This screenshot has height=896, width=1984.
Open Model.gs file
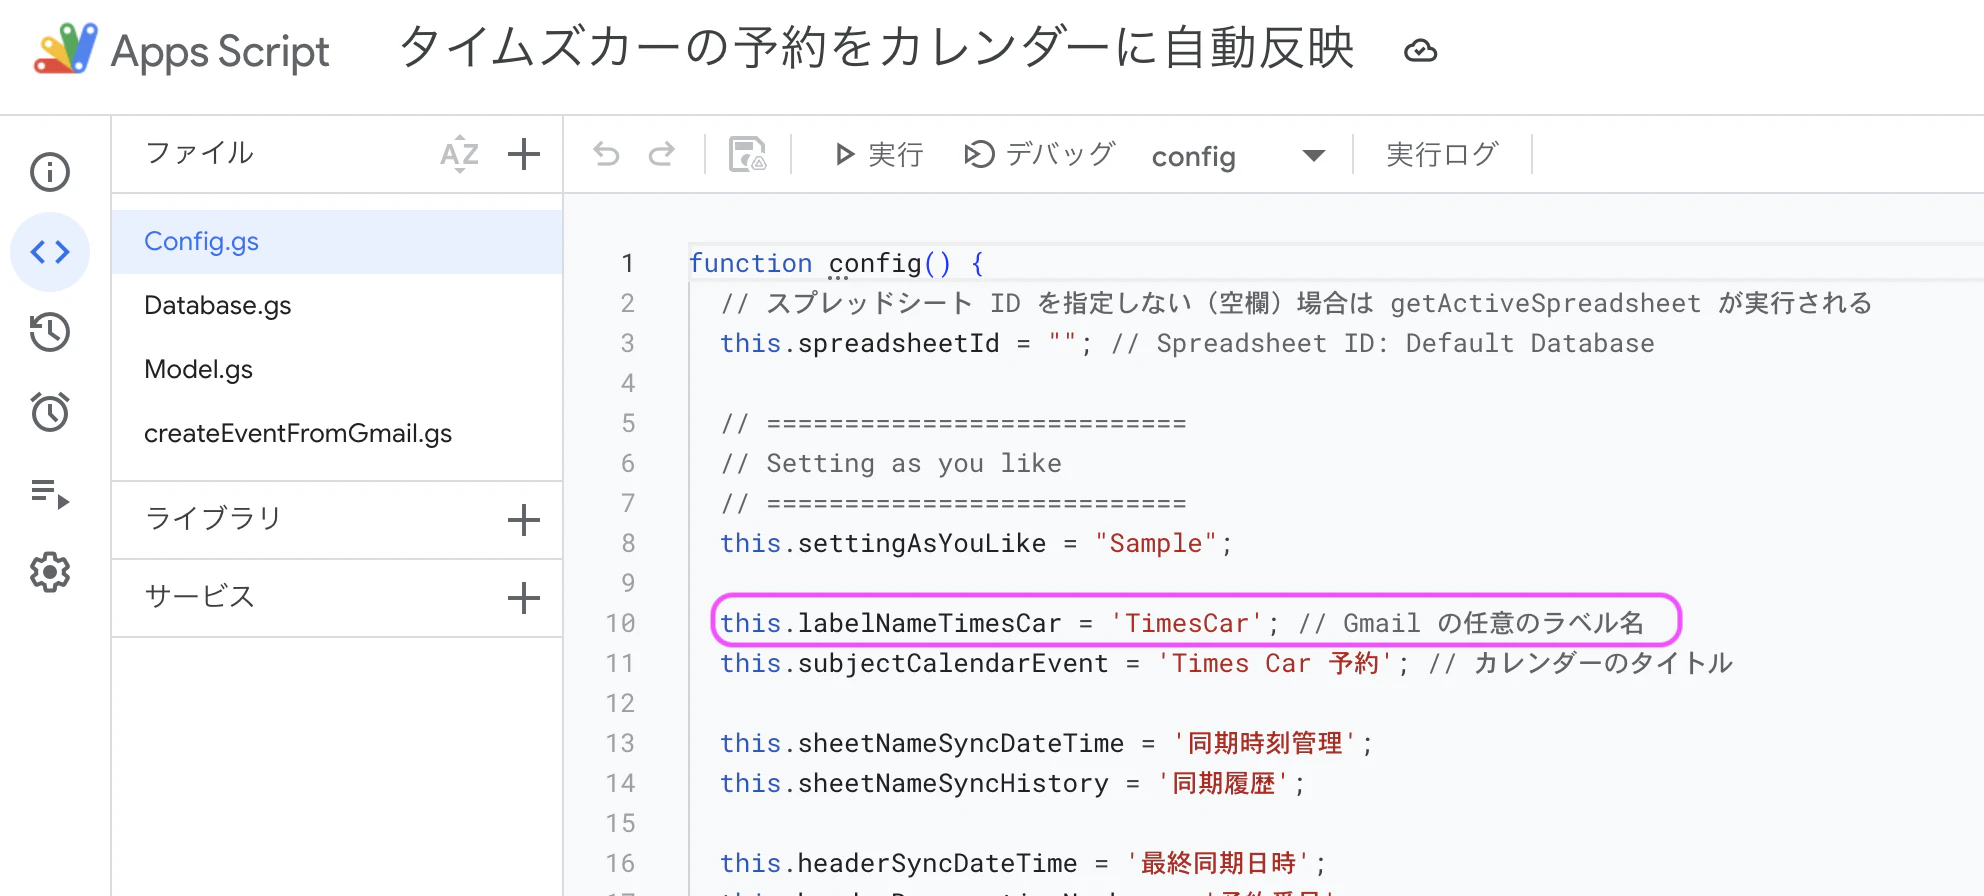337,370
